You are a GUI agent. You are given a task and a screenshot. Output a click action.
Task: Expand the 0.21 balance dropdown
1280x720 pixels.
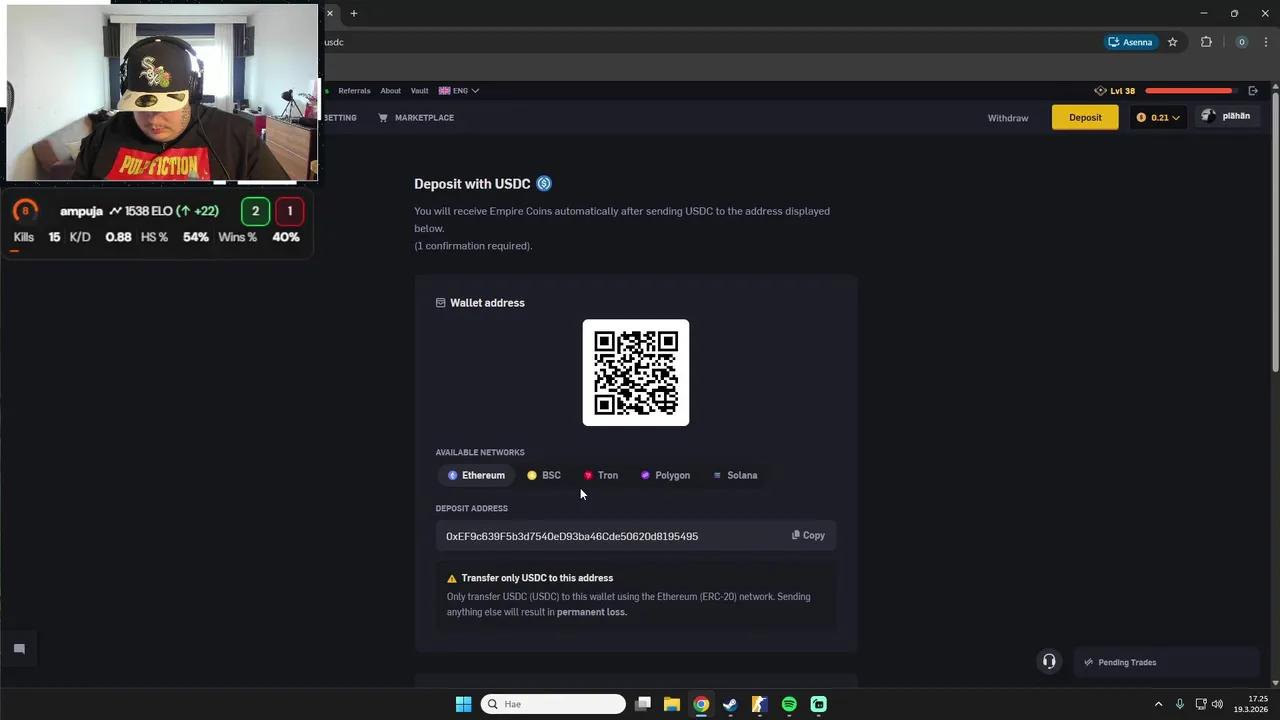(1176, 116)
